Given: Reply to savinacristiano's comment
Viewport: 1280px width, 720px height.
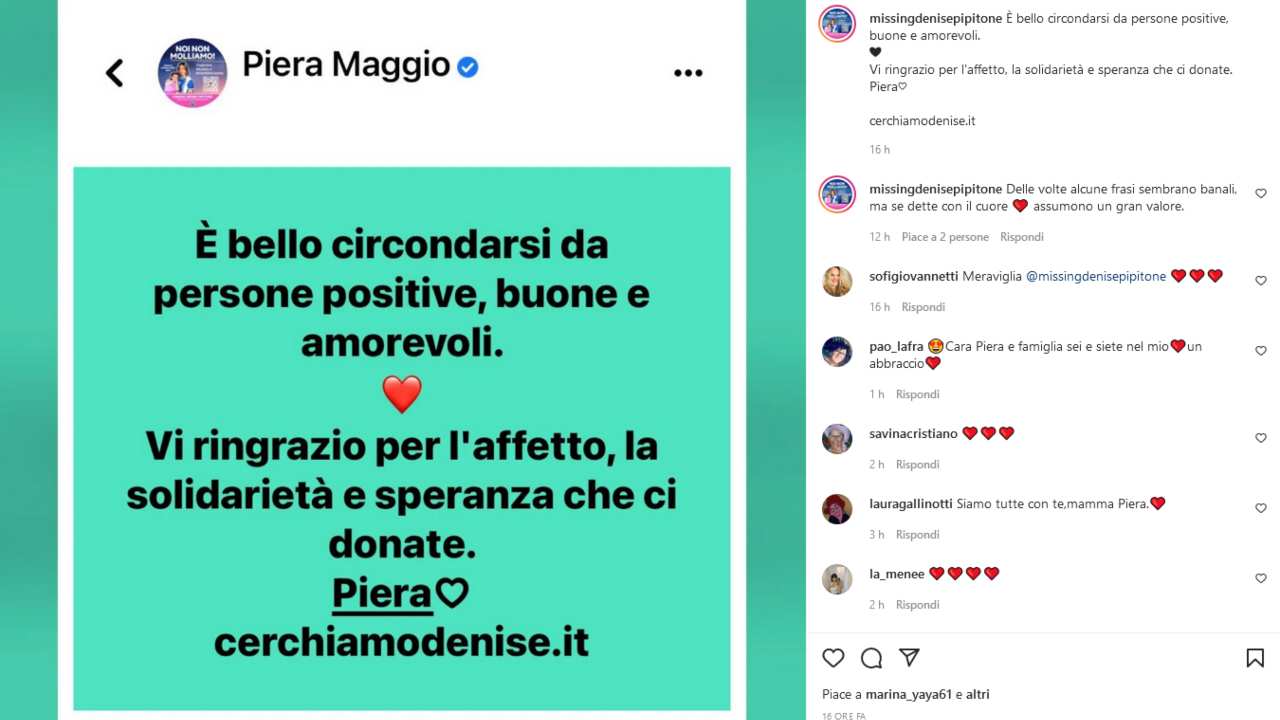Looking at the screenshot, I should coord(917,464).
